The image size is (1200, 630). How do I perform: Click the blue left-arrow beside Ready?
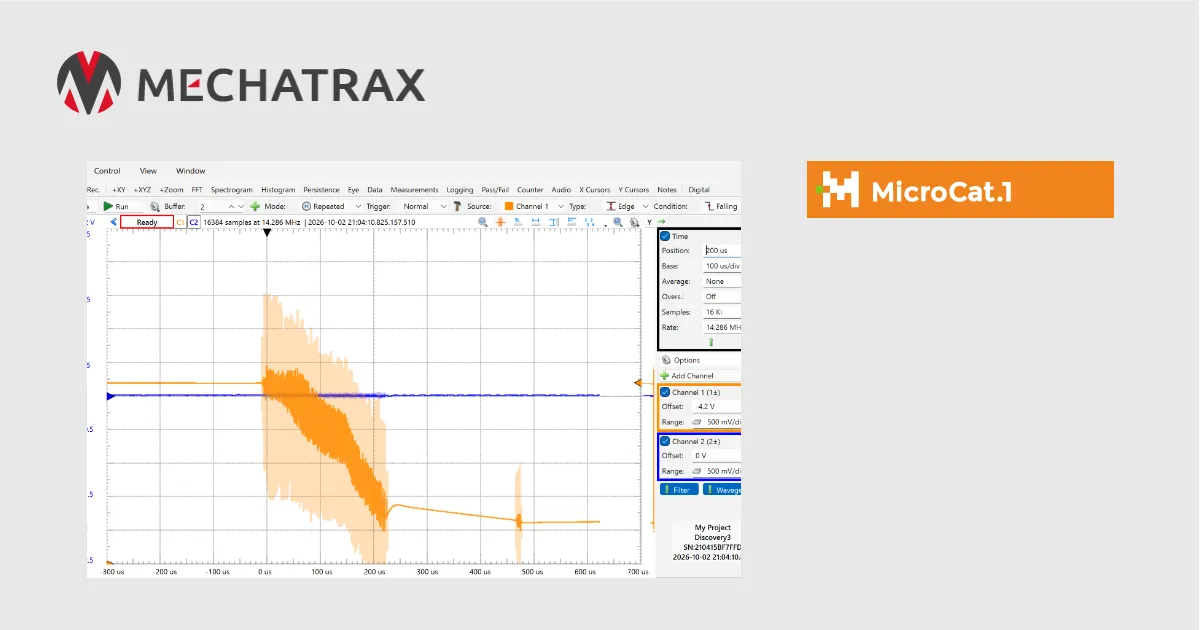[x=113, y=222]
